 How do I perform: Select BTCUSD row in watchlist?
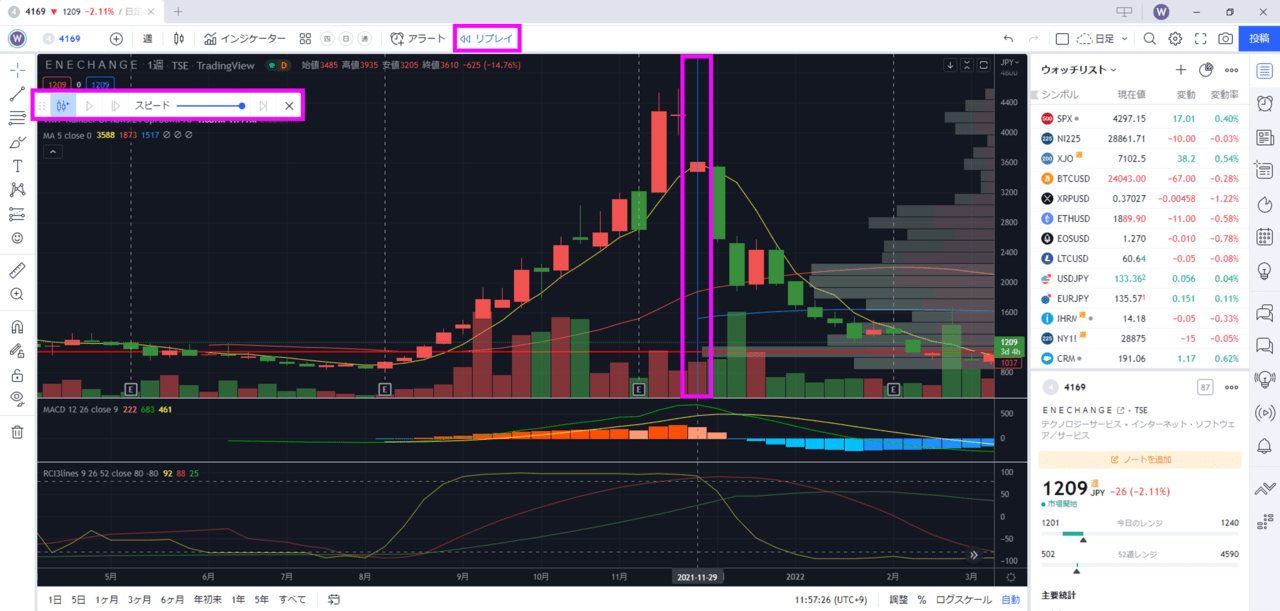point(1140,179)
